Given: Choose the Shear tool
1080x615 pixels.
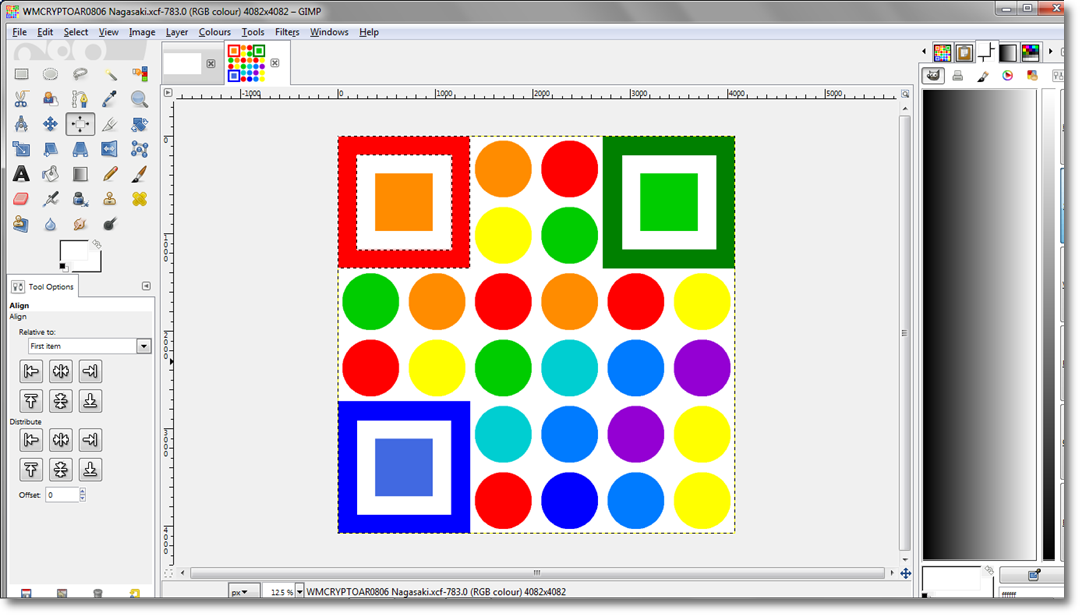Looking at the screenshot, I should 50,149.
